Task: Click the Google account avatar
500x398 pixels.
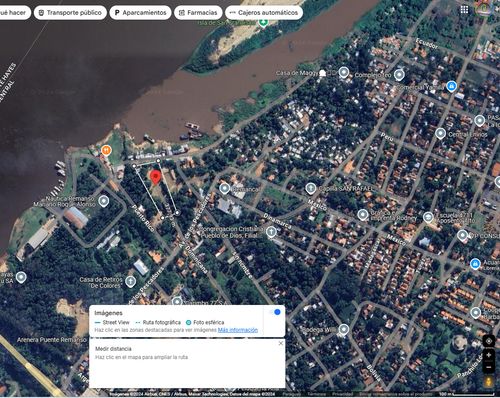Action: tap(485, 9)
